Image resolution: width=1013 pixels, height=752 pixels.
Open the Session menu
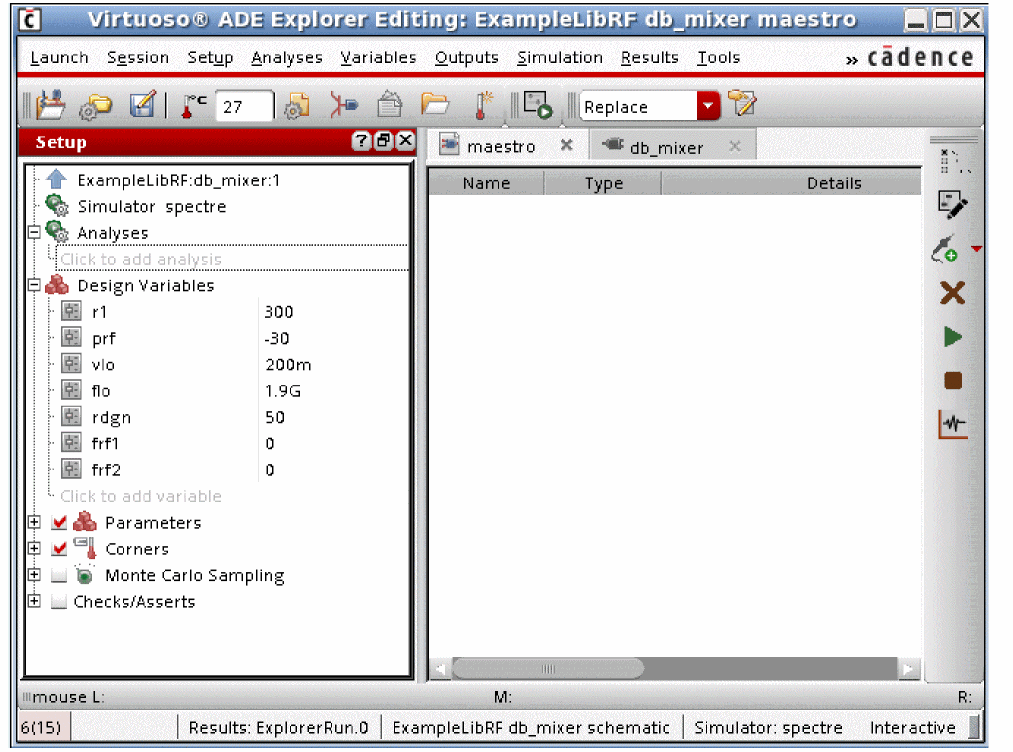138,57
